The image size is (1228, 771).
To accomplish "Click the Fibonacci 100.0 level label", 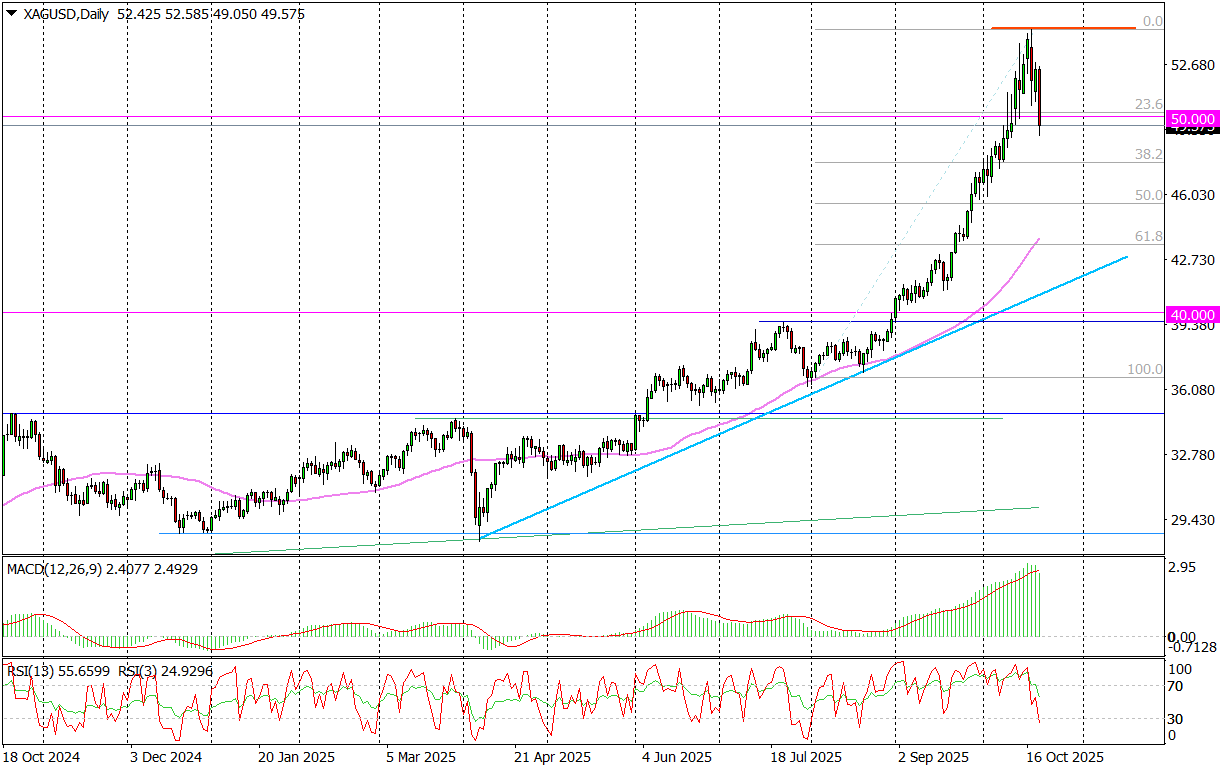I will pos(1145,370).
